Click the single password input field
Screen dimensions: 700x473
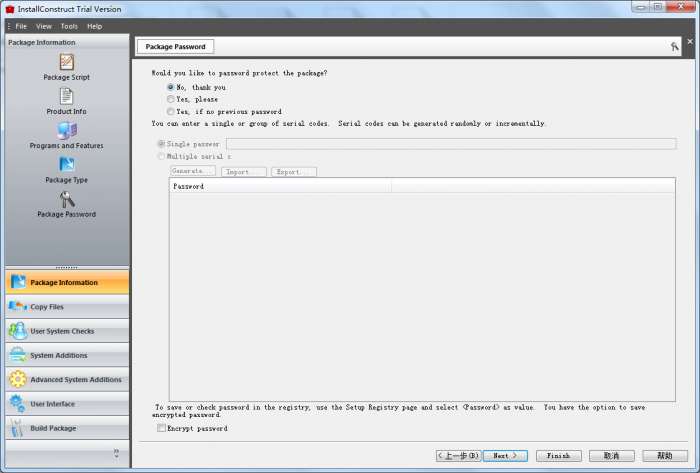coord(451,144)
